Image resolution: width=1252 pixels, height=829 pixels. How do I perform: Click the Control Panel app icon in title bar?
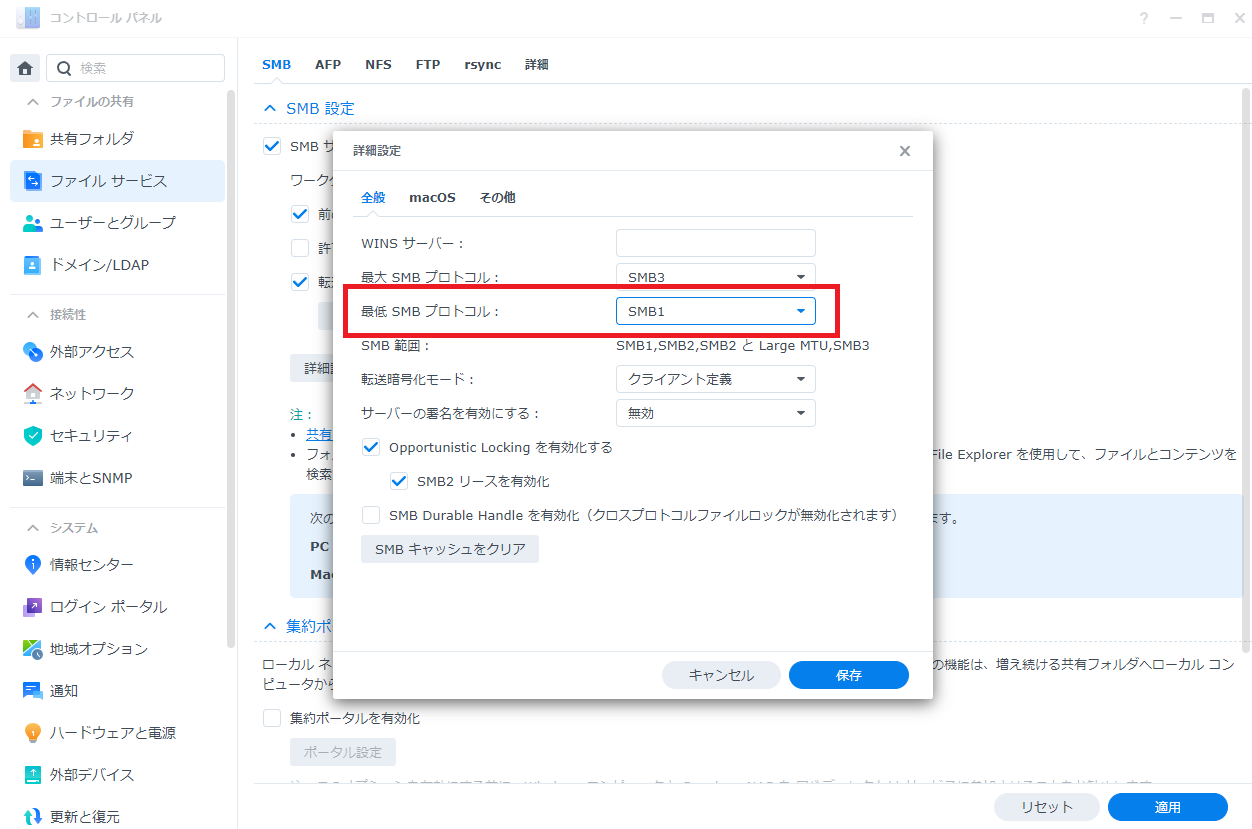point(28,18)
